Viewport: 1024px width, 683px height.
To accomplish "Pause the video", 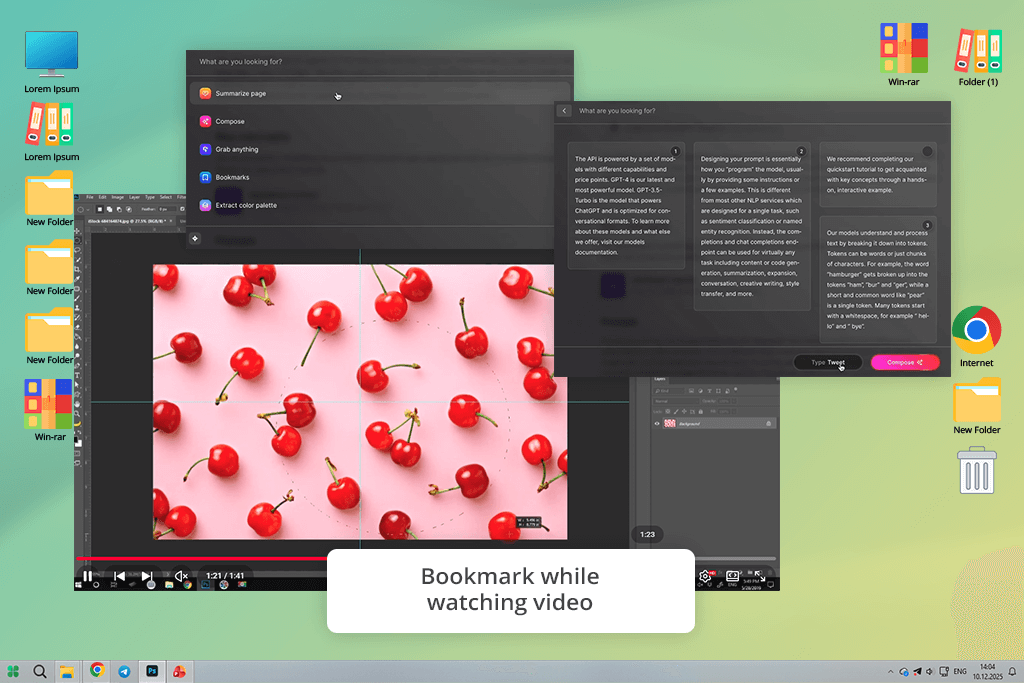I will [88, 576].
